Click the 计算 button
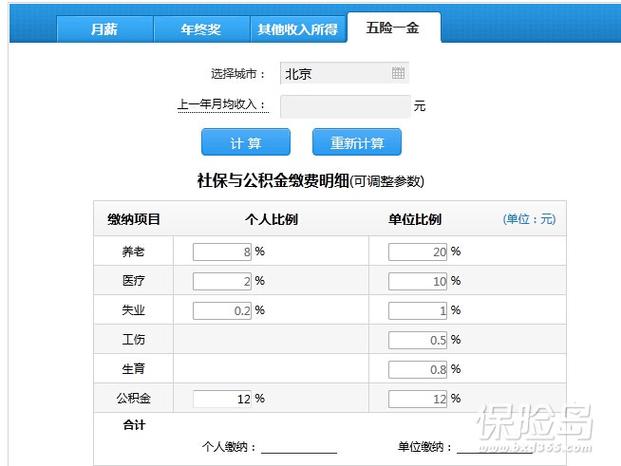This screenshot has height=466, width=621. tap(246, 142)
